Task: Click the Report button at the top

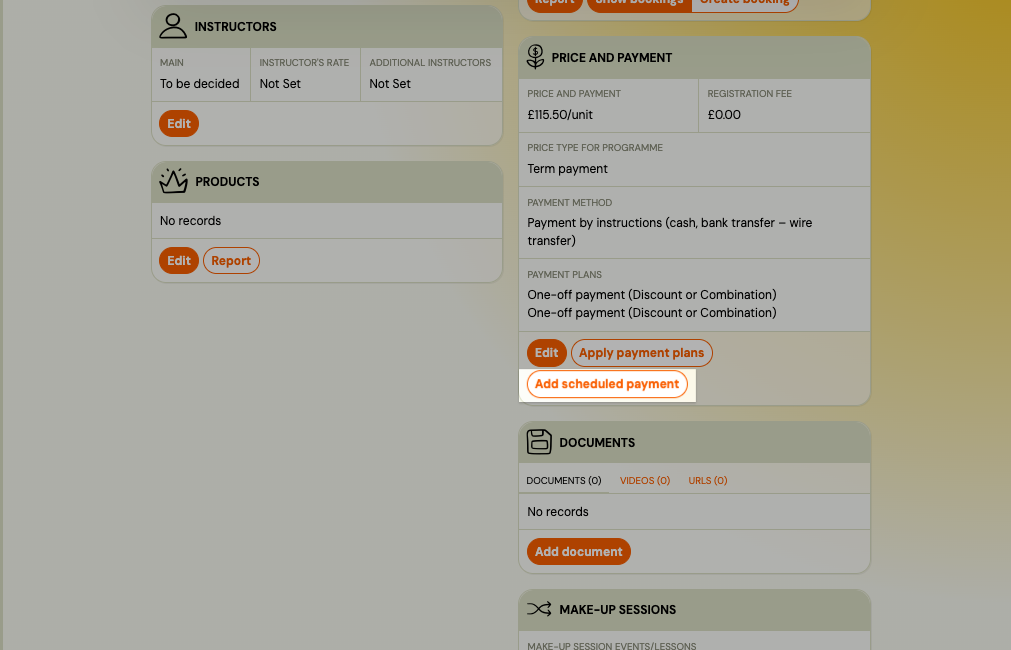Action: pos(555,2)
